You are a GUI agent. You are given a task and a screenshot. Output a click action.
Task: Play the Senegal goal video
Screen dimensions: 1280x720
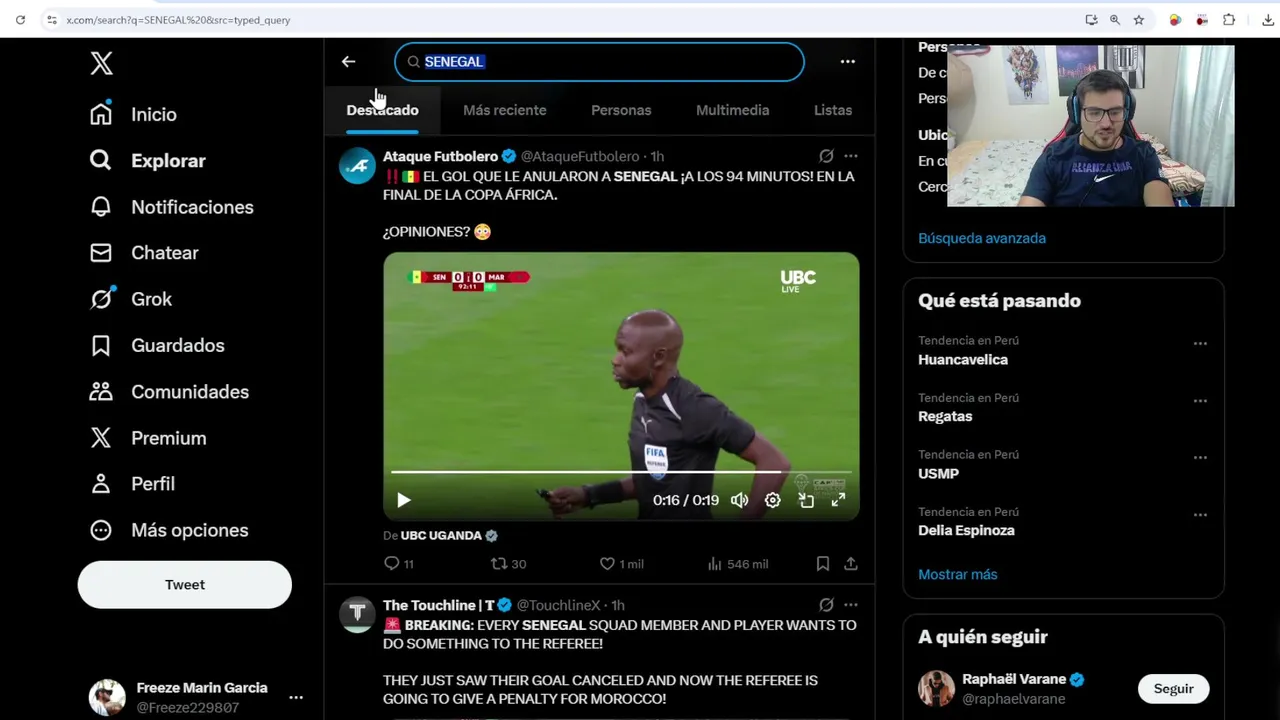403,500
